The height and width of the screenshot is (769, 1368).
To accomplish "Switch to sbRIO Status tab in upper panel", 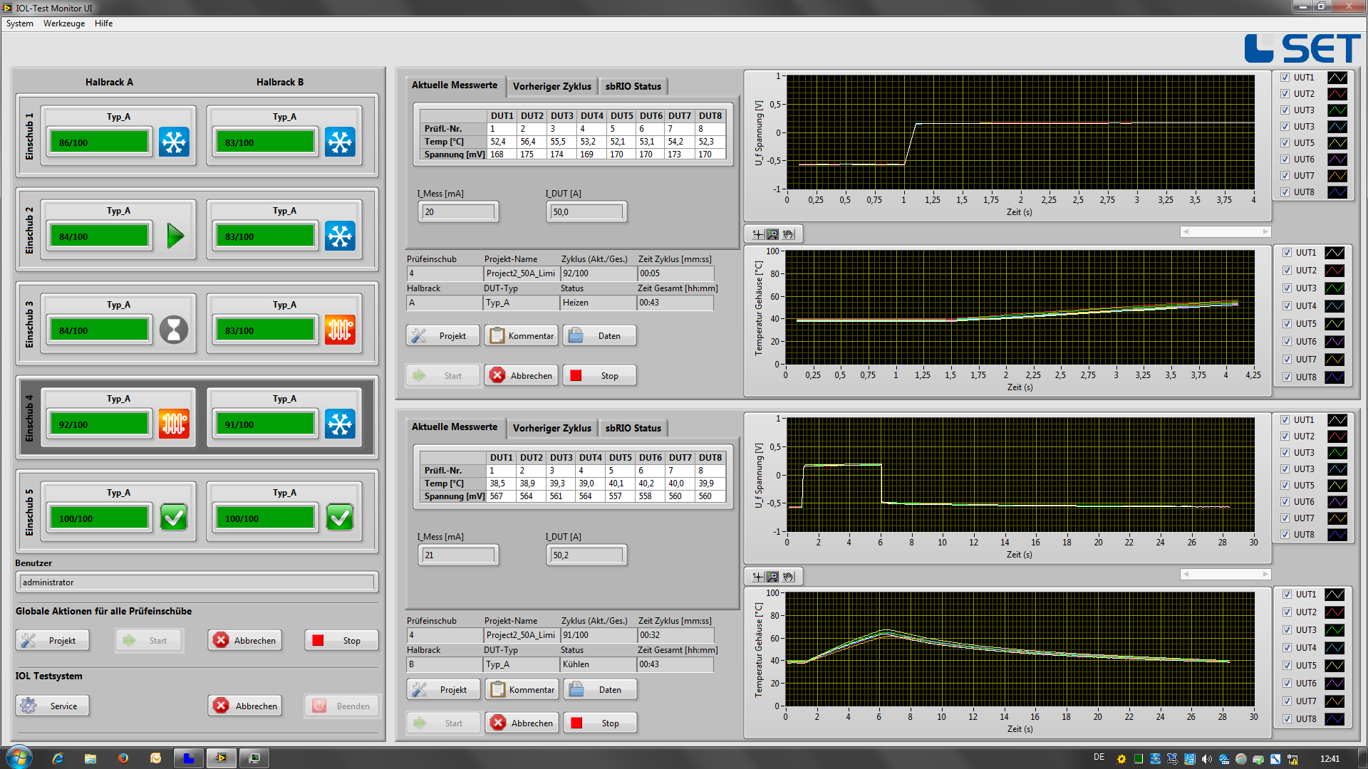I will pyautogui.click(x=633, y=87).
